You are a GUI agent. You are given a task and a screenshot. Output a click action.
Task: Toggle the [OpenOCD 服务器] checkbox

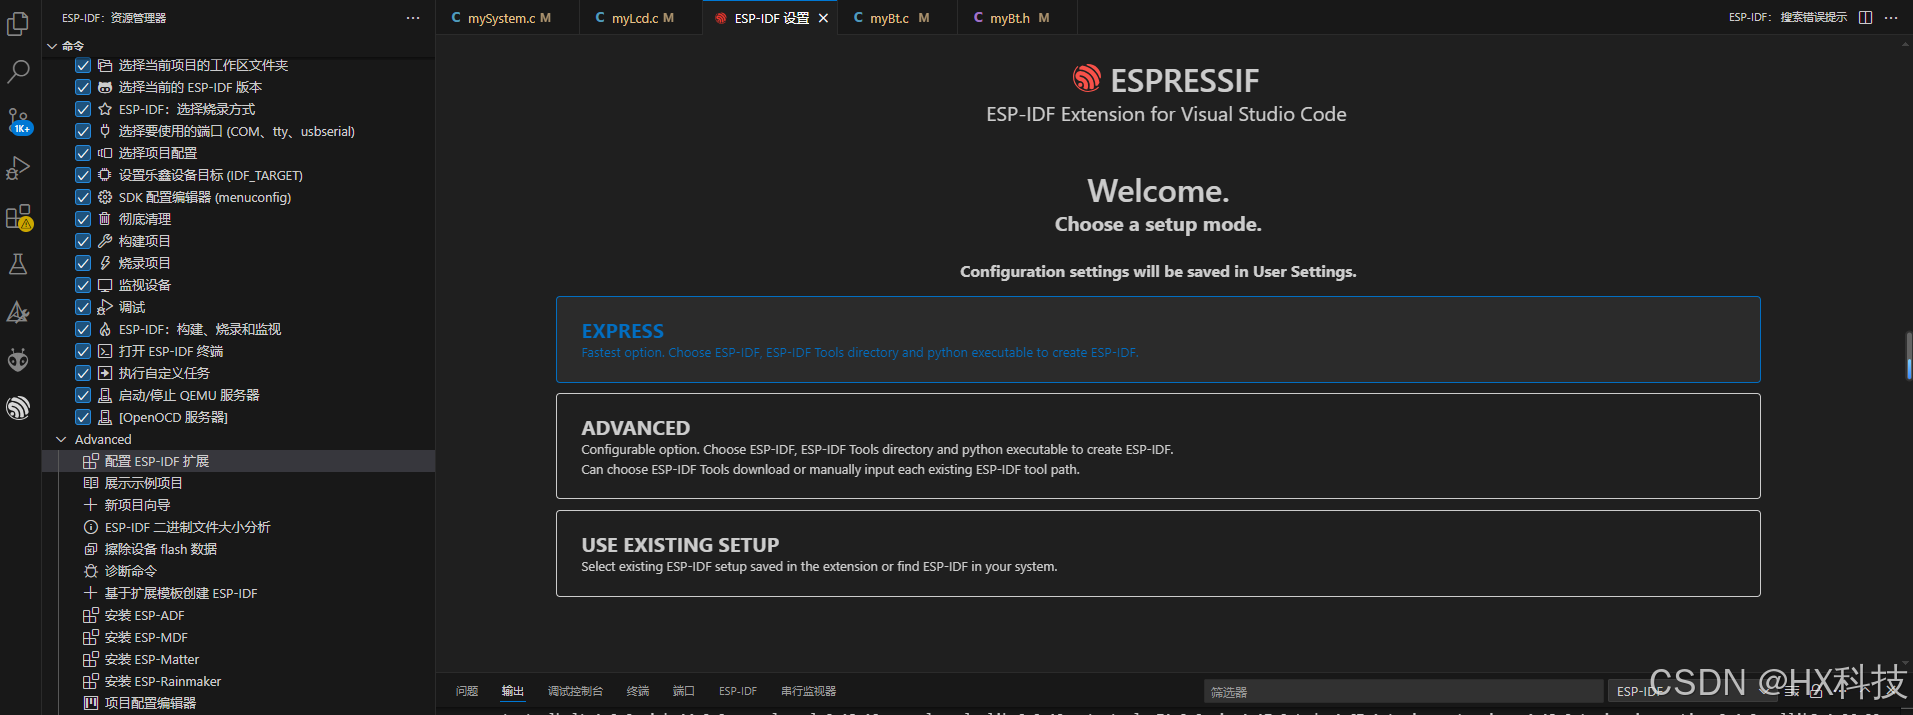[x=83, y=417]
